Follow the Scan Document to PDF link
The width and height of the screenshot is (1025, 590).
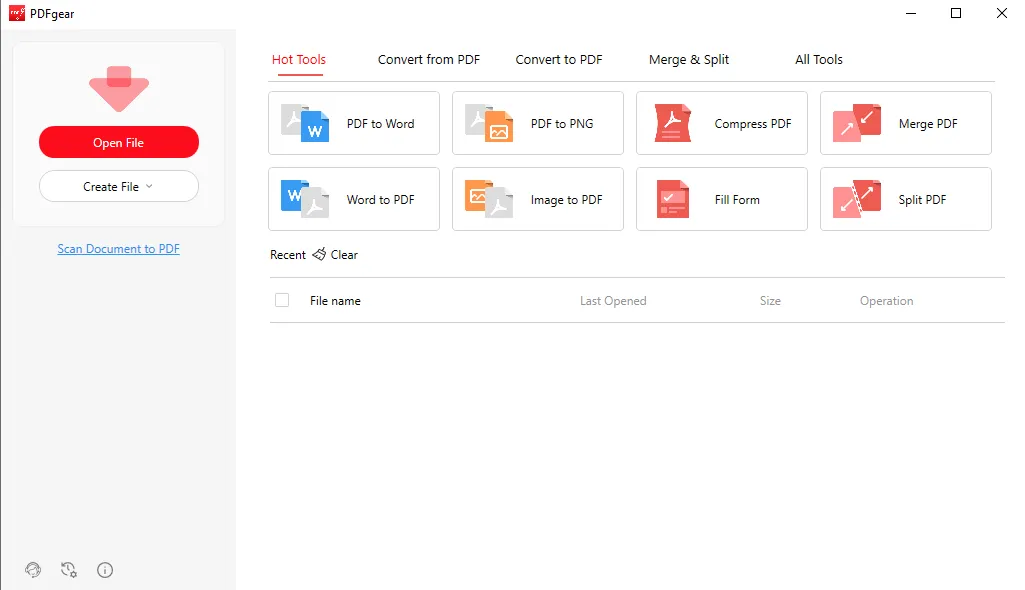tap(118, 249)
